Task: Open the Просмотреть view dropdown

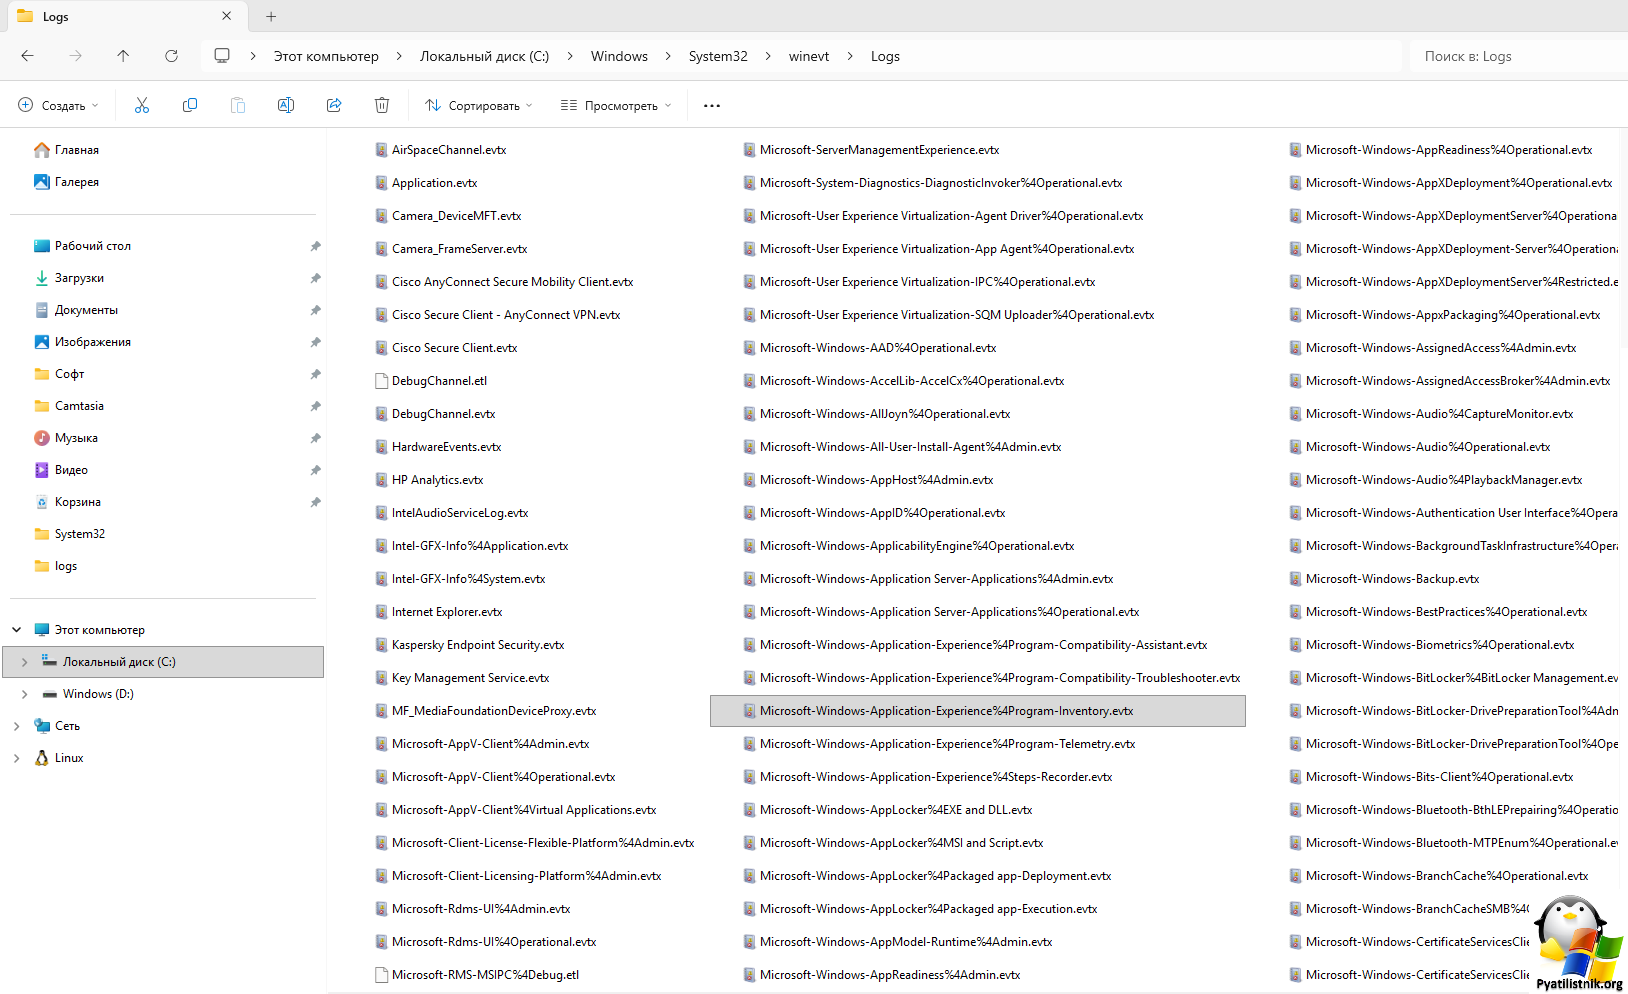Action: click(615, 105)
